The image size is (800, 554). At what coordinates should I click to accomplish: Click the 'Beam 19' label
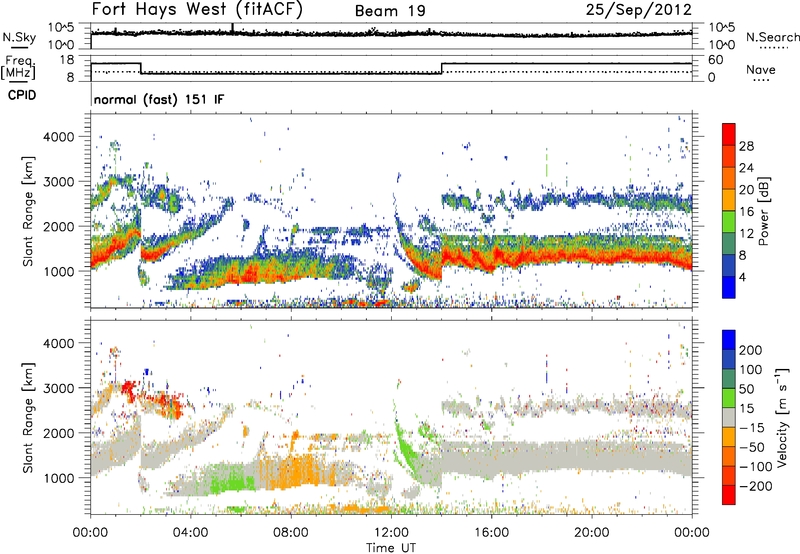(390, 11)
